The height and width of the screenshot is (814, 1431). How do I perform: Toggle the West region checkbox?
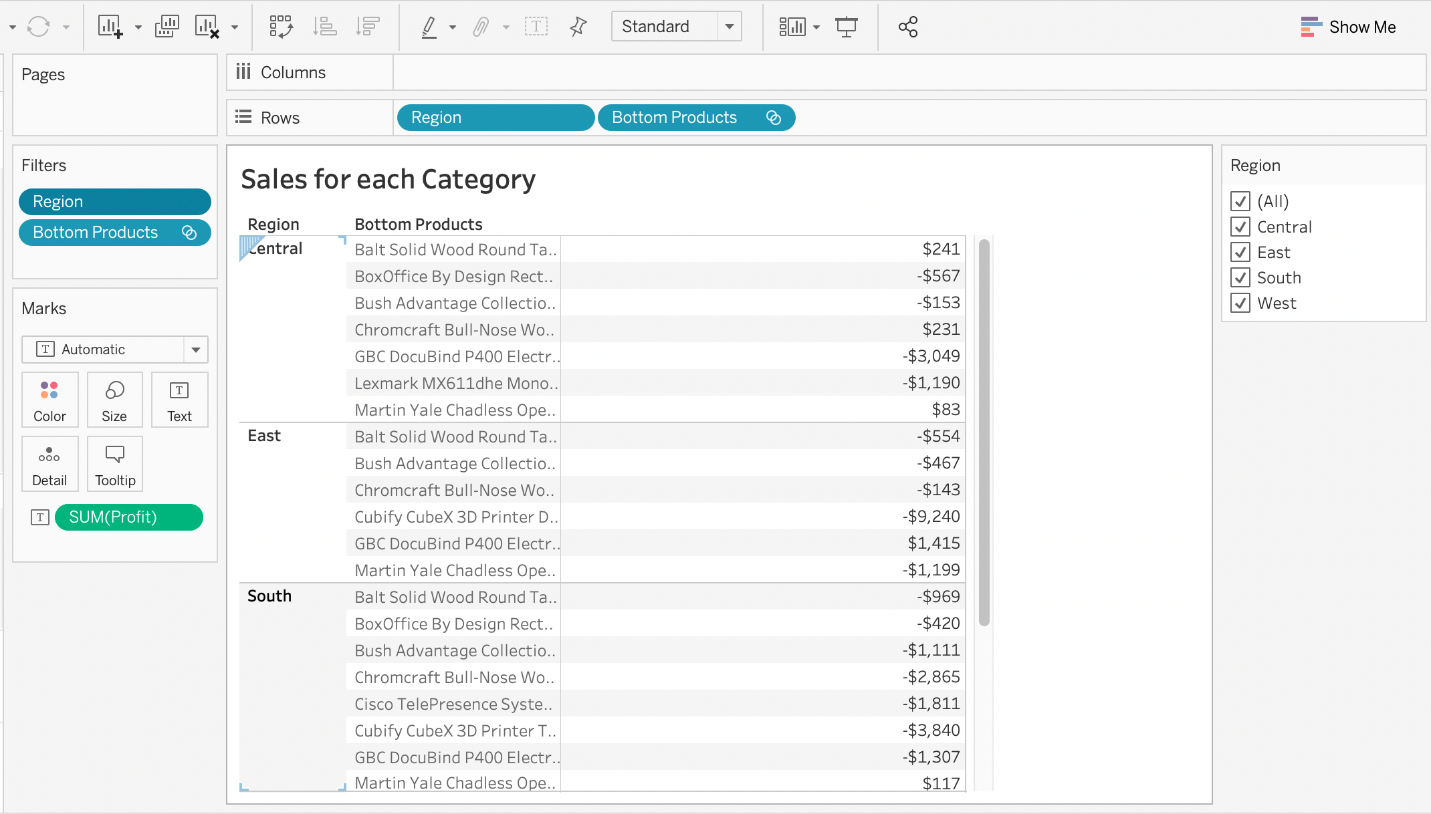(x=1241, y=303)
